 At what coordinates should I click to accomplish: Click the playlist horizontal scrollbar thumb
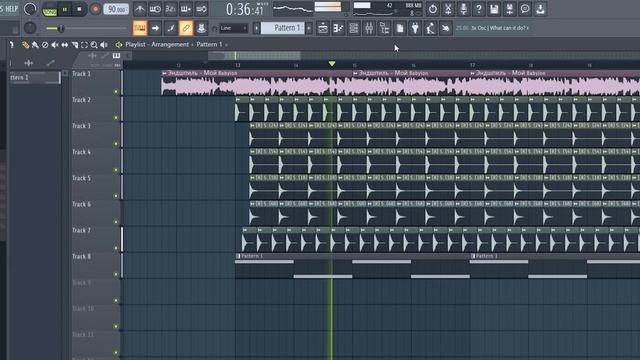click(254, 56)
